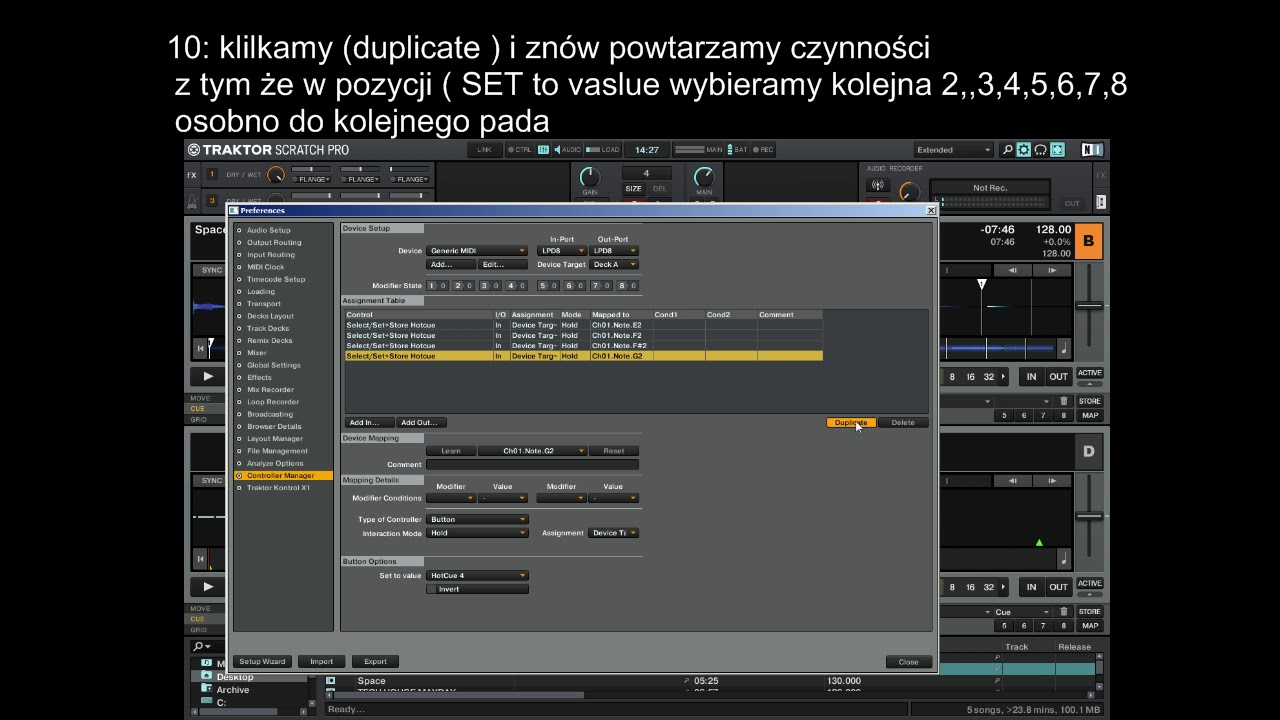This screenshot has width=1280, height=720.
Task: Open the Extended layout dropdown in header
Action: point(953,150)
